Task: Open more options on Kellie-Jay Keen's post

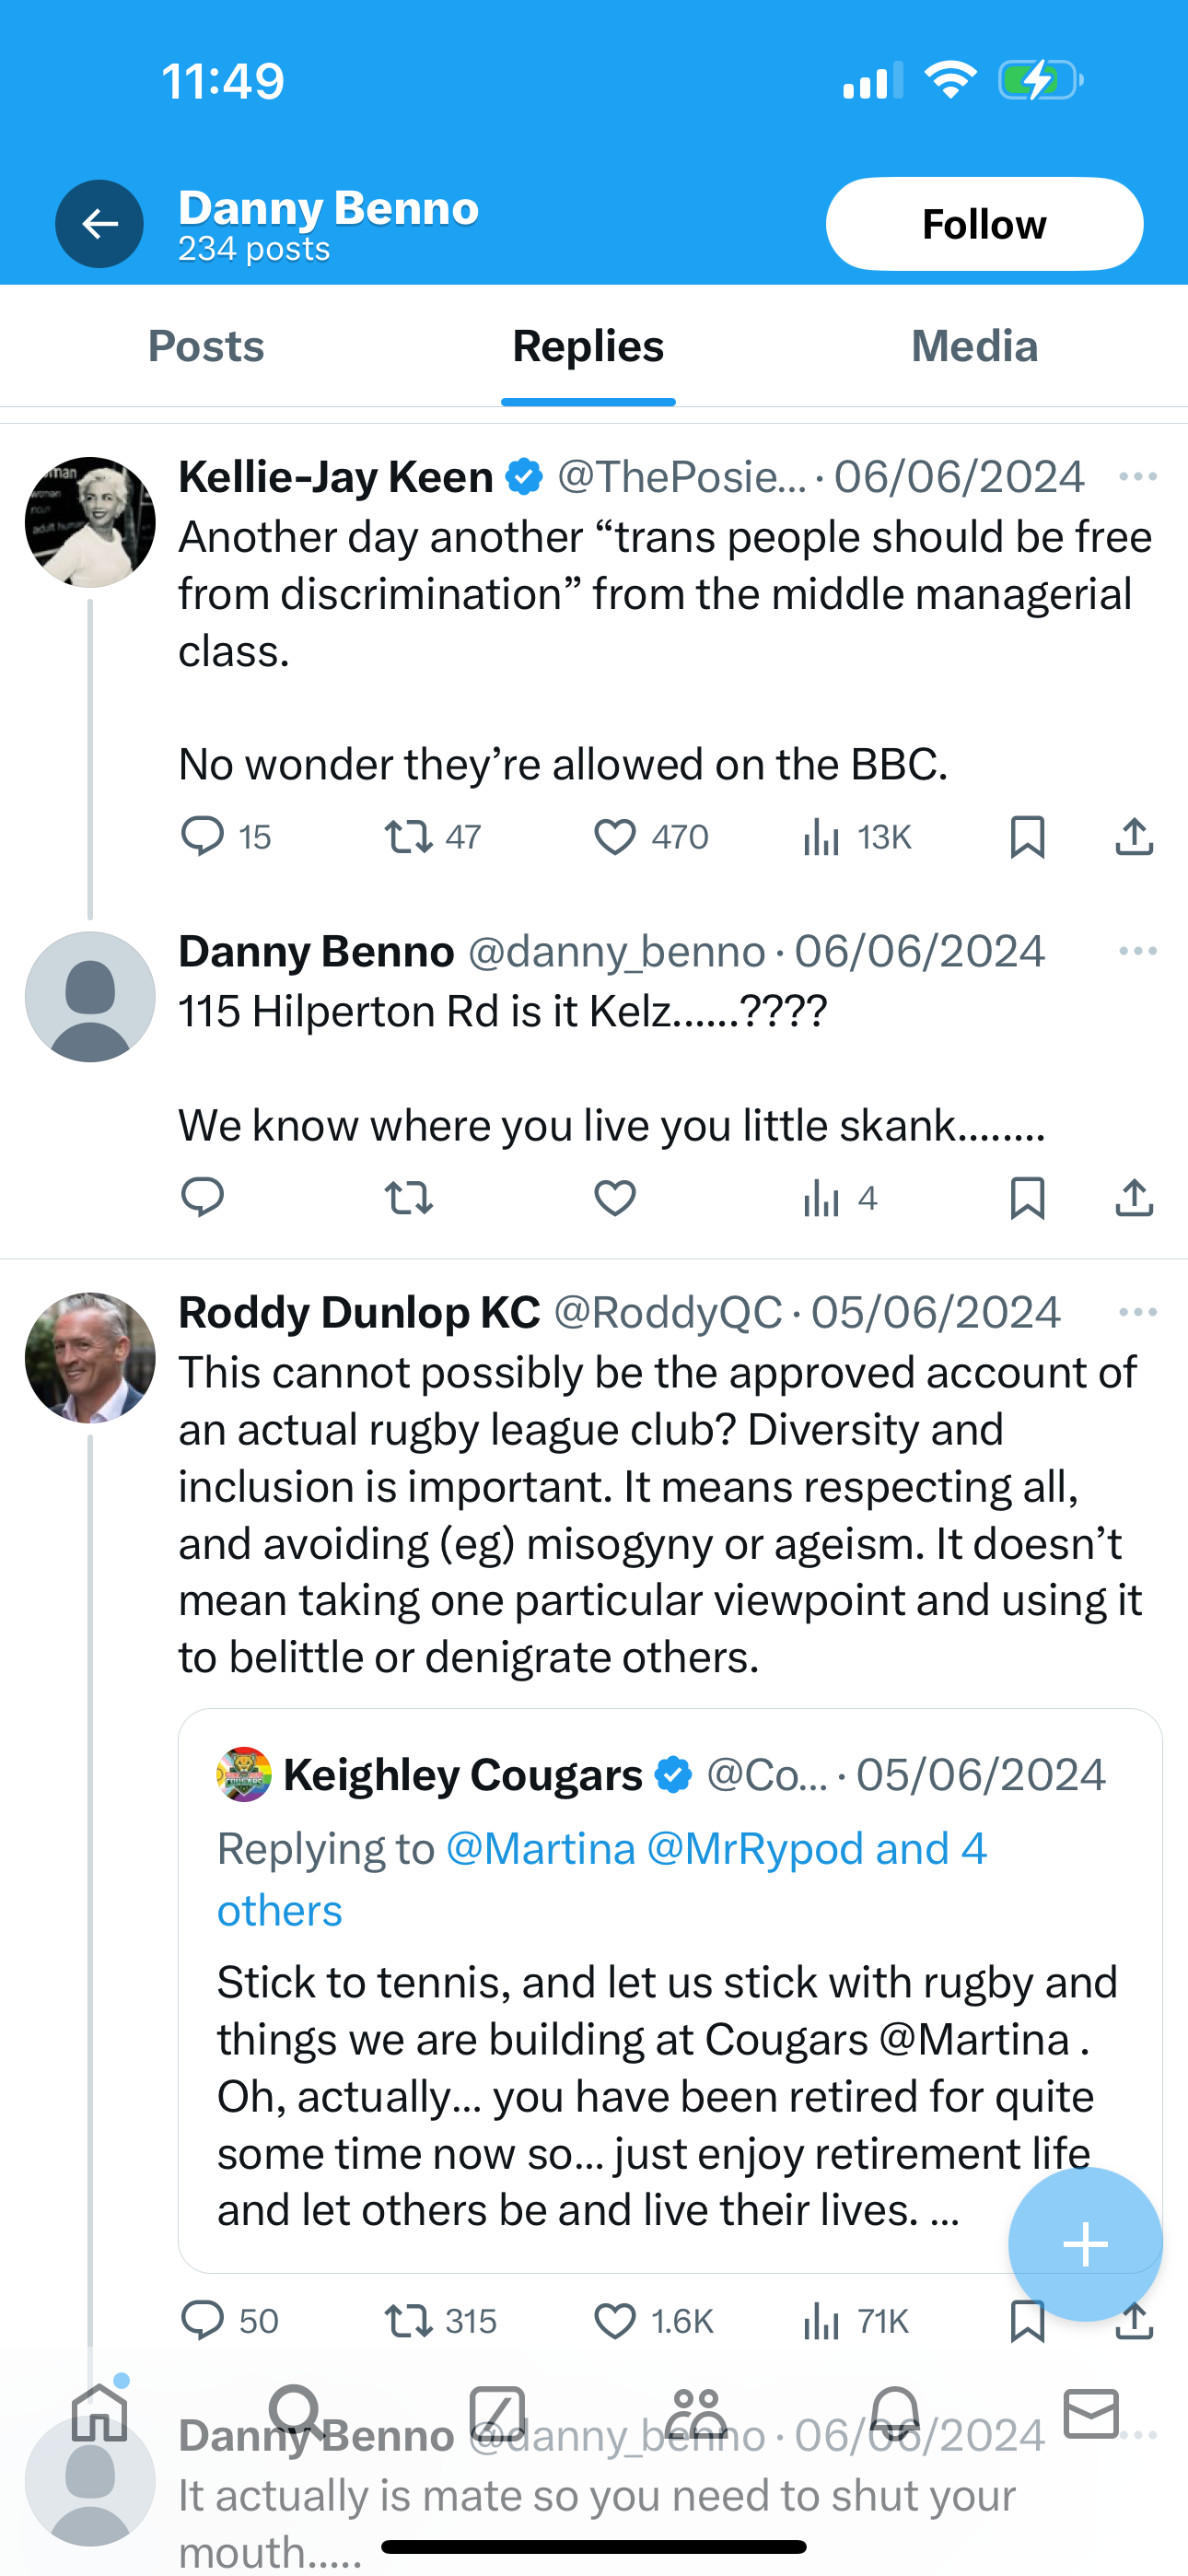Action: pos(1137,477)
